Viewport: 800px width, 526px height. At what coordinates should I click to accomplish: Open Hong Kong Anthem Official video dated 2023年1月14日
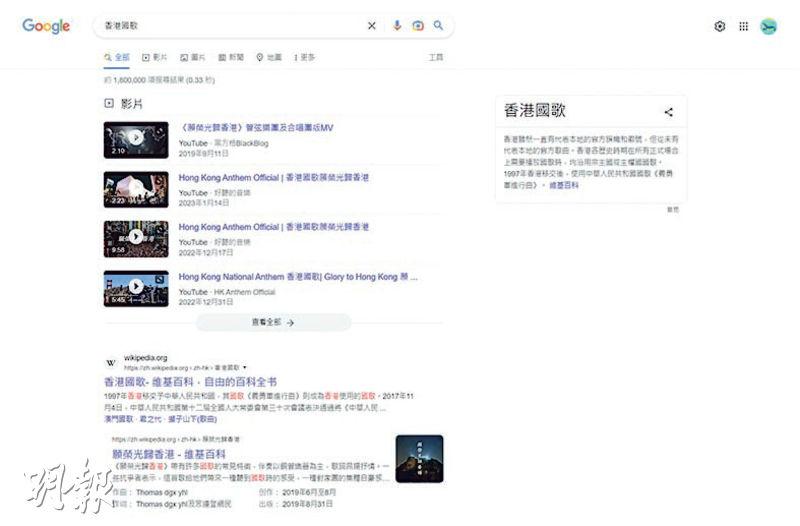pos(273,178)
